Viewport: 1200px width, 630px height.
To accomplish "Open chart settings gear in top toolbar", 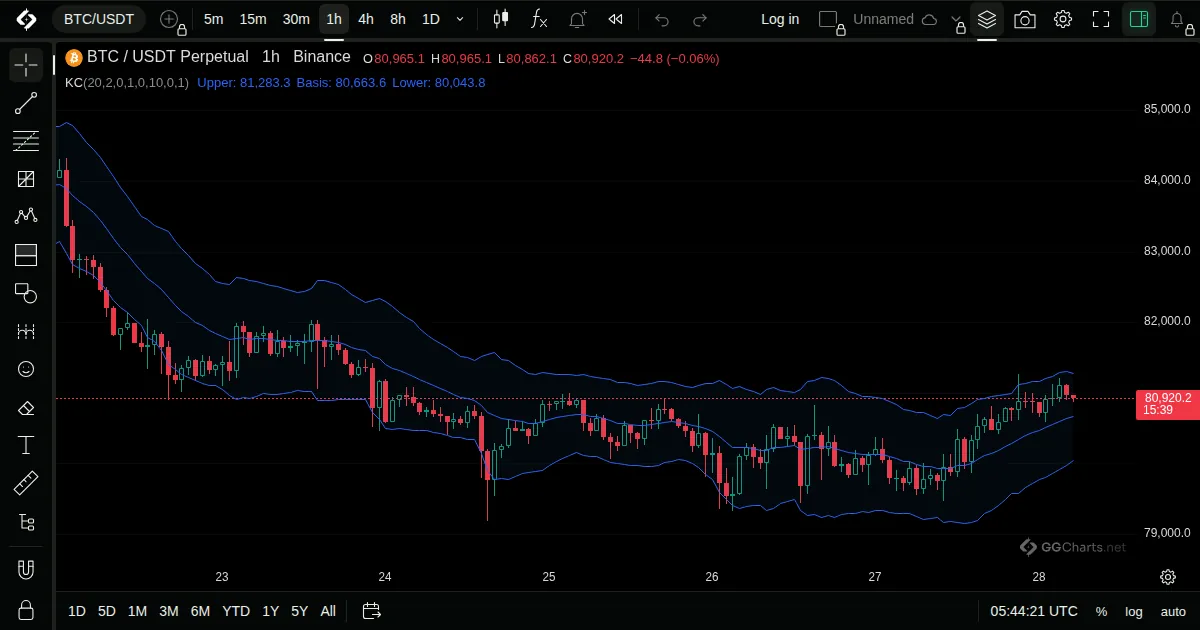I will click(x=1063, y=19).
